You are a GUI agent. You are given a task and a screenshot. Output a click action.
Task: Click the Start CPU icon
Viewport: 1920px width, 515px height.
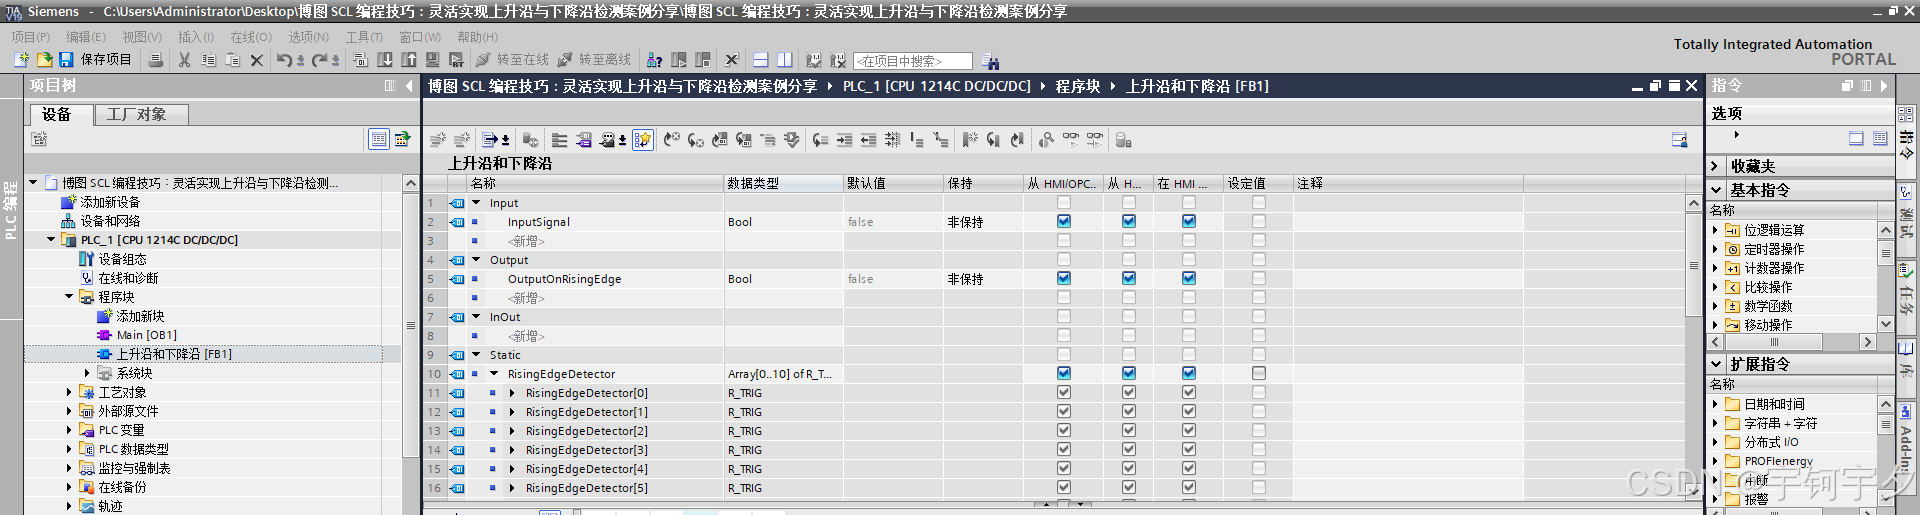click(x=679, y=60)
